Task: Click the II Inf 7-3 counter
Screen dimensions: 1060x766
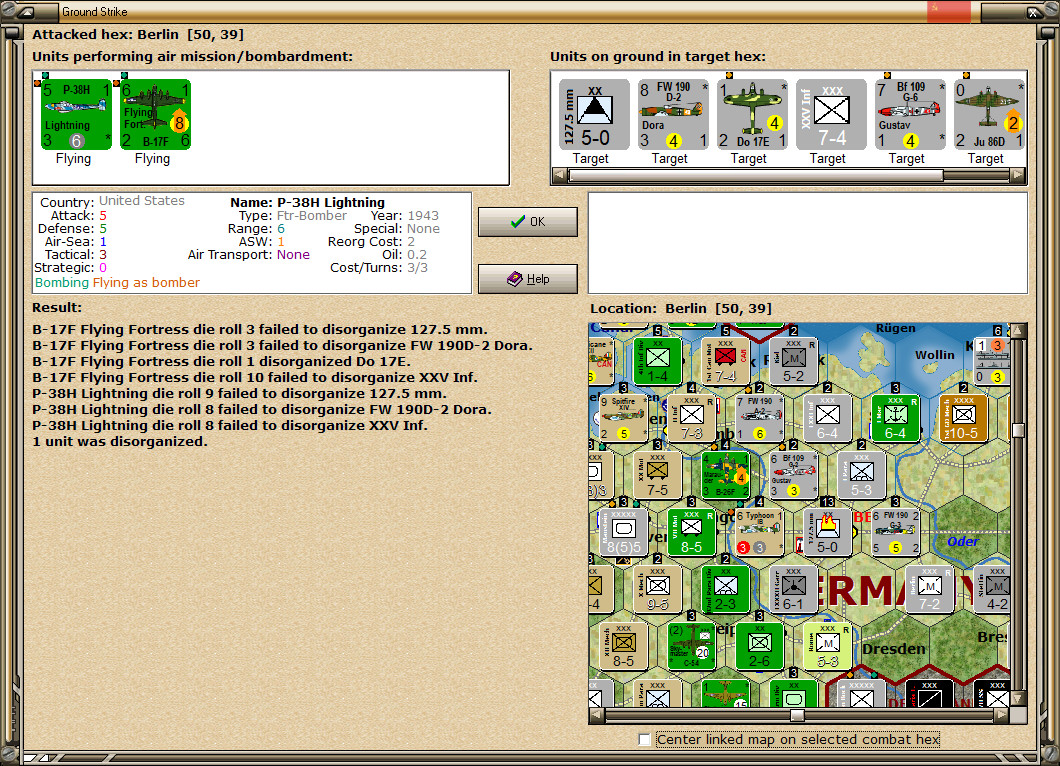Action: [691, 418]
